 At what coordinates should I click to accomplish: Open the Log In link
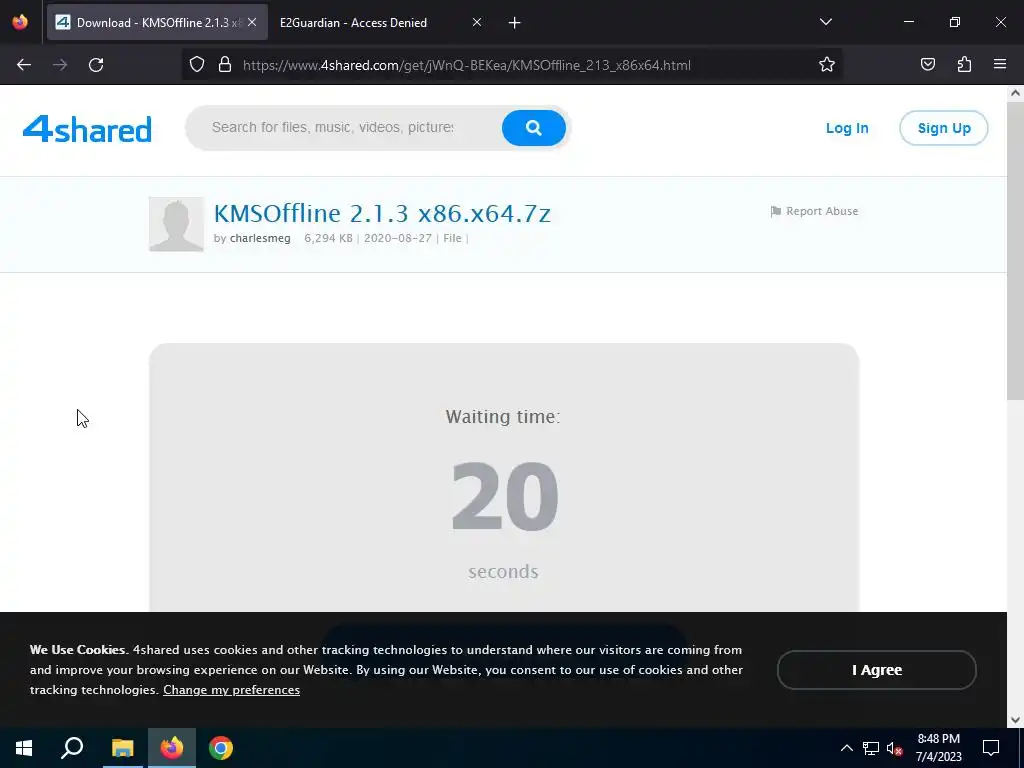[x=847, y=128]
